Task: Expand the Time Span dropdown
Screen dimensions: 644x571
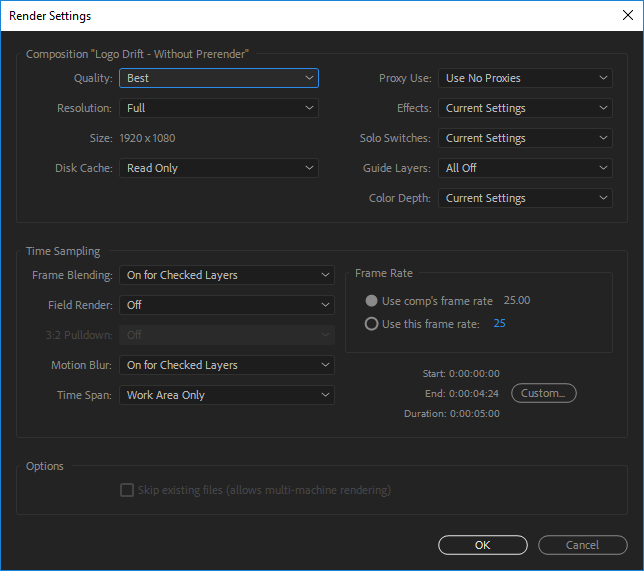Action: [x=227, y=395]
